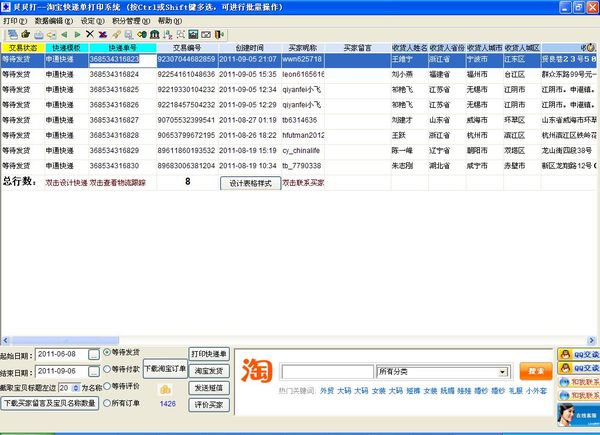
Task: Click the 打印快递单 button
Action: point(209,354)
